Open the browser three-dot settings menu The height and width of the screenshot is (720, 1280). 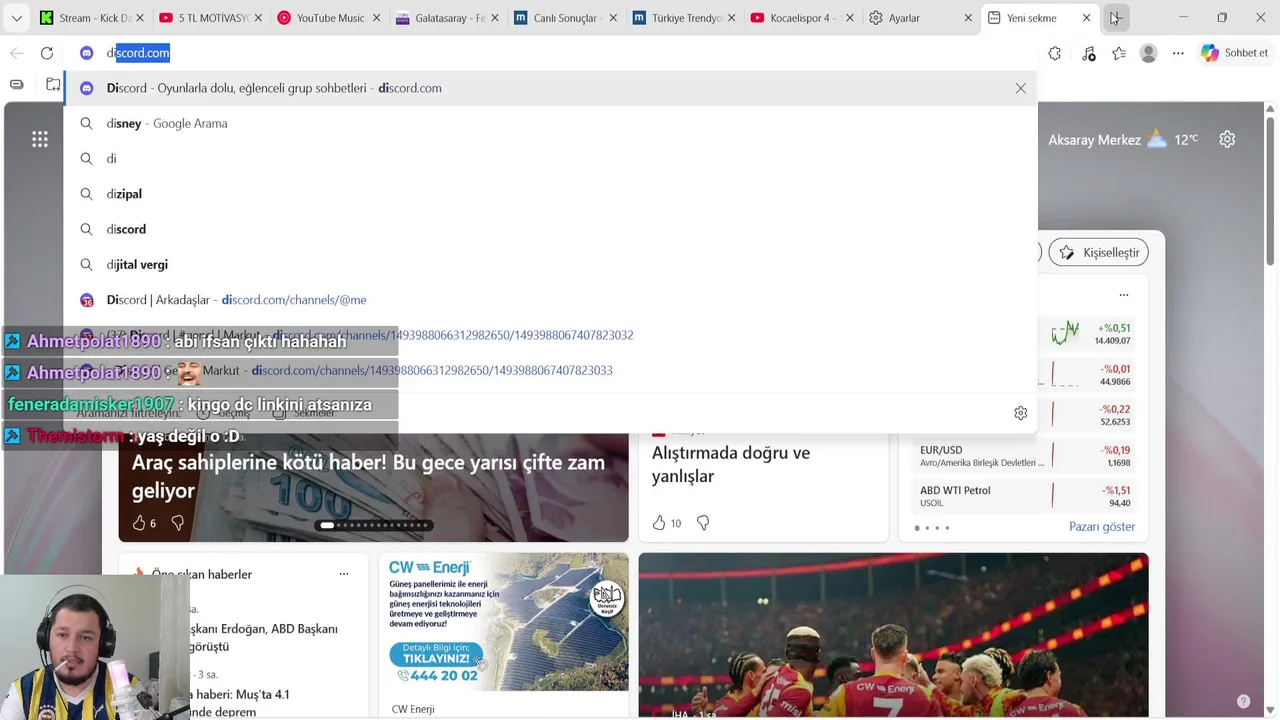[x=1178, y=53]
